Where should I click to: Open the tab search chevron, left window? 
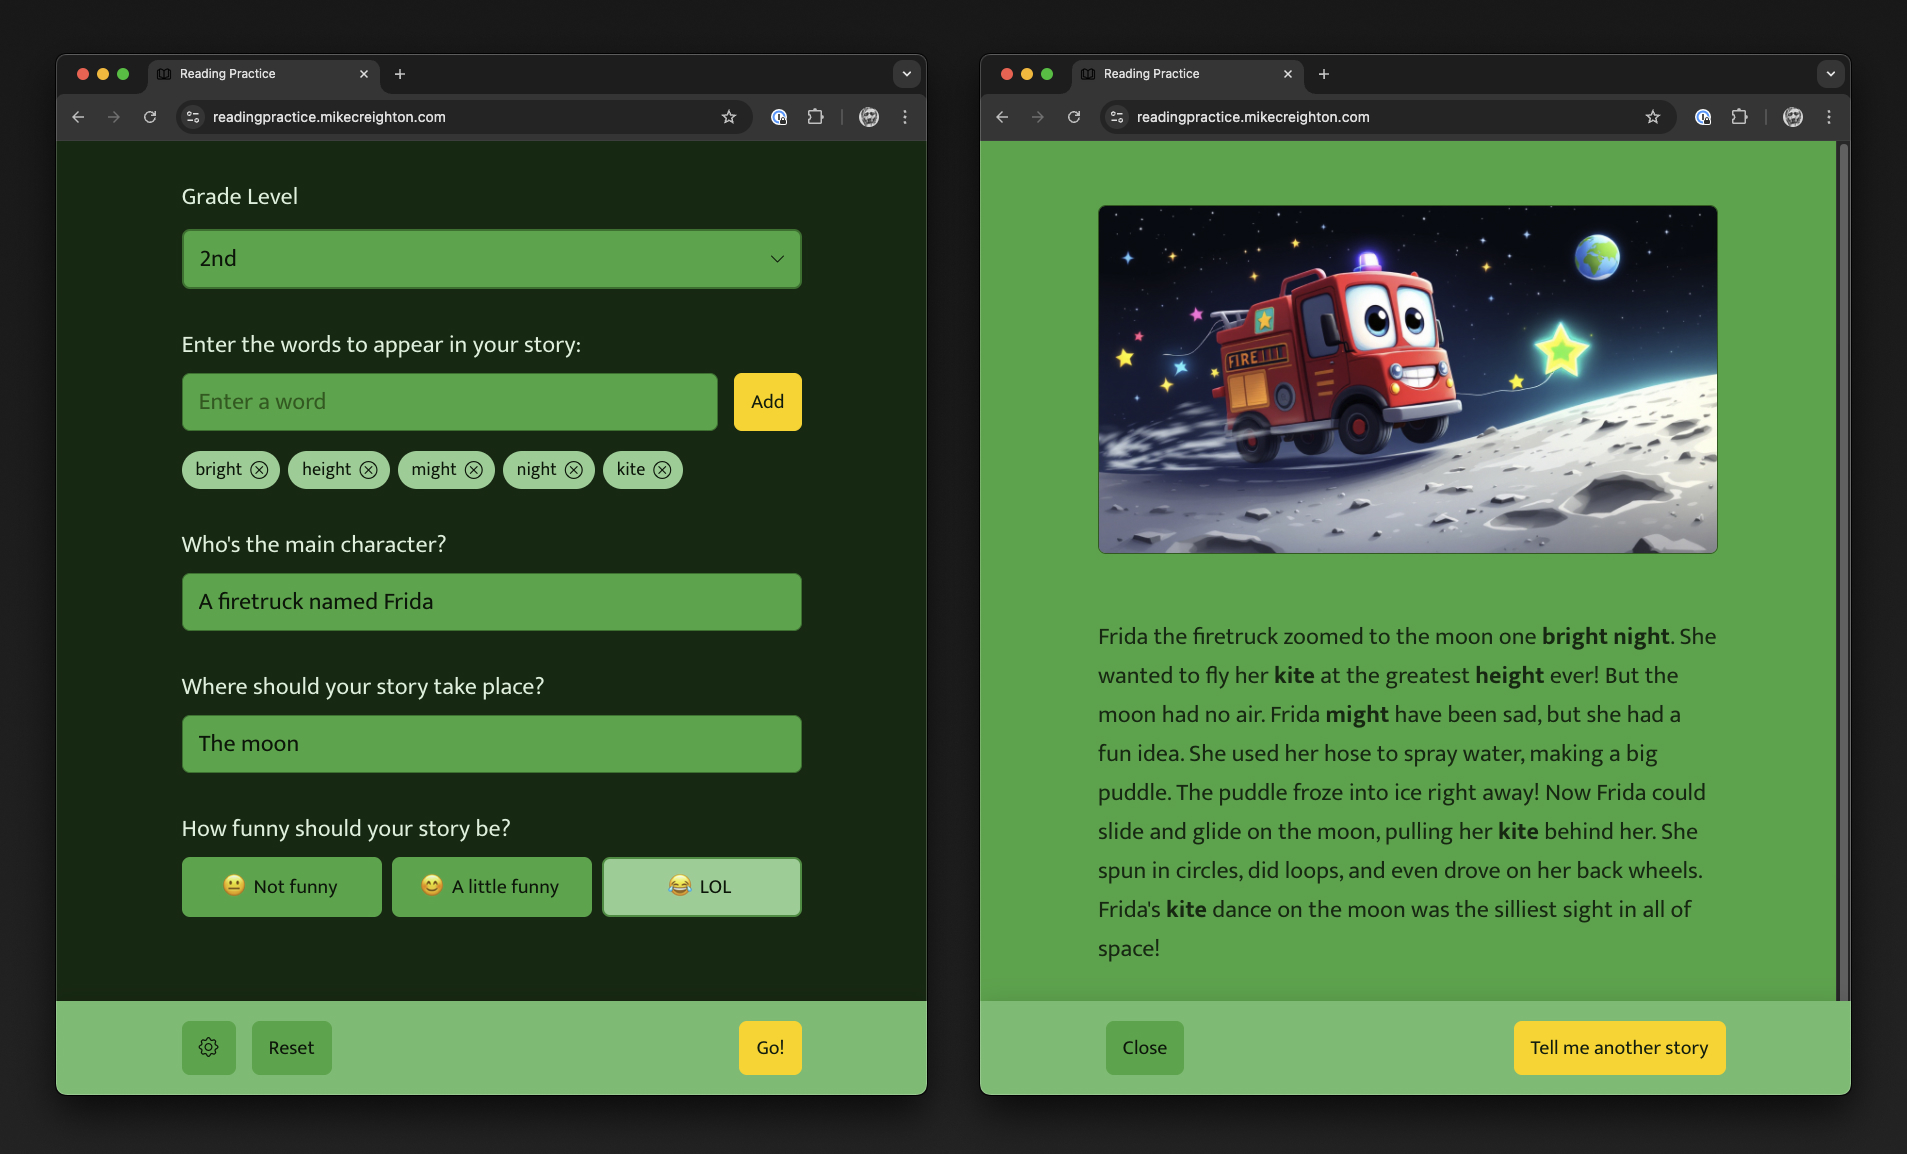pyautogui.click(x=905, y=74)
